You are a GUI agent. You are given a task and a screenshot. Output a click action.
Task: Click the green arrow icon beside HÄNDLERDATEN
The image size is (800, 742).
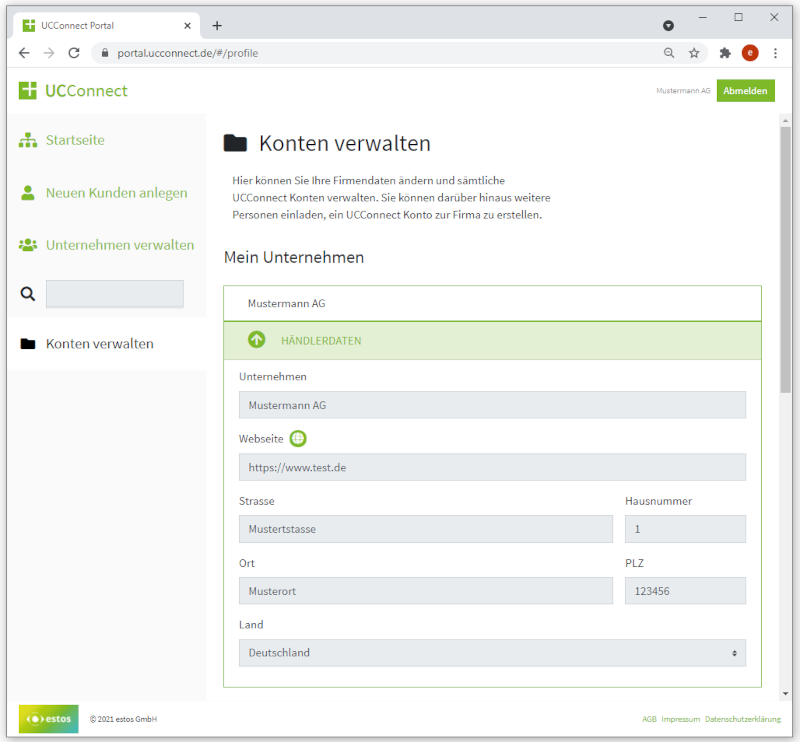pyautogui.click(x=257, y=340)
